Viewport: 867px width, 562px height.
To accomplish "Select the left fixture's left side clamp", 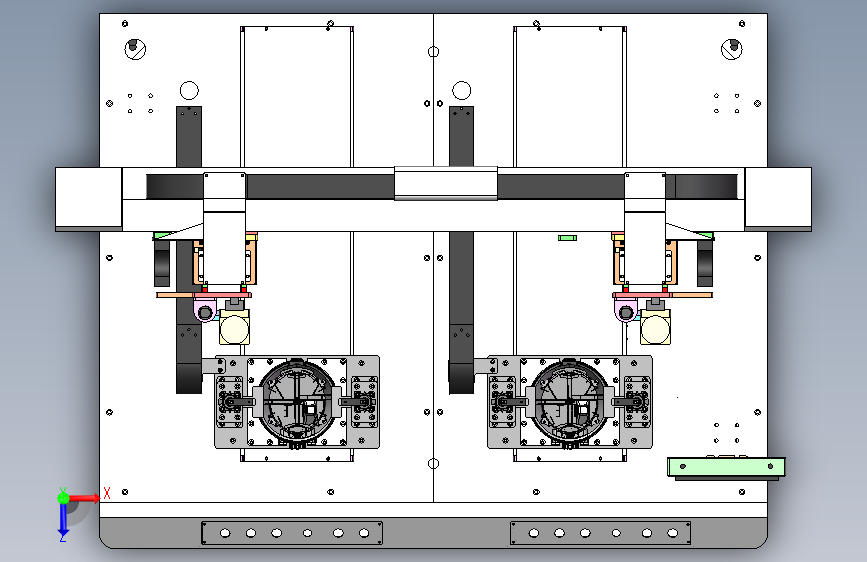I will (231, 402).
